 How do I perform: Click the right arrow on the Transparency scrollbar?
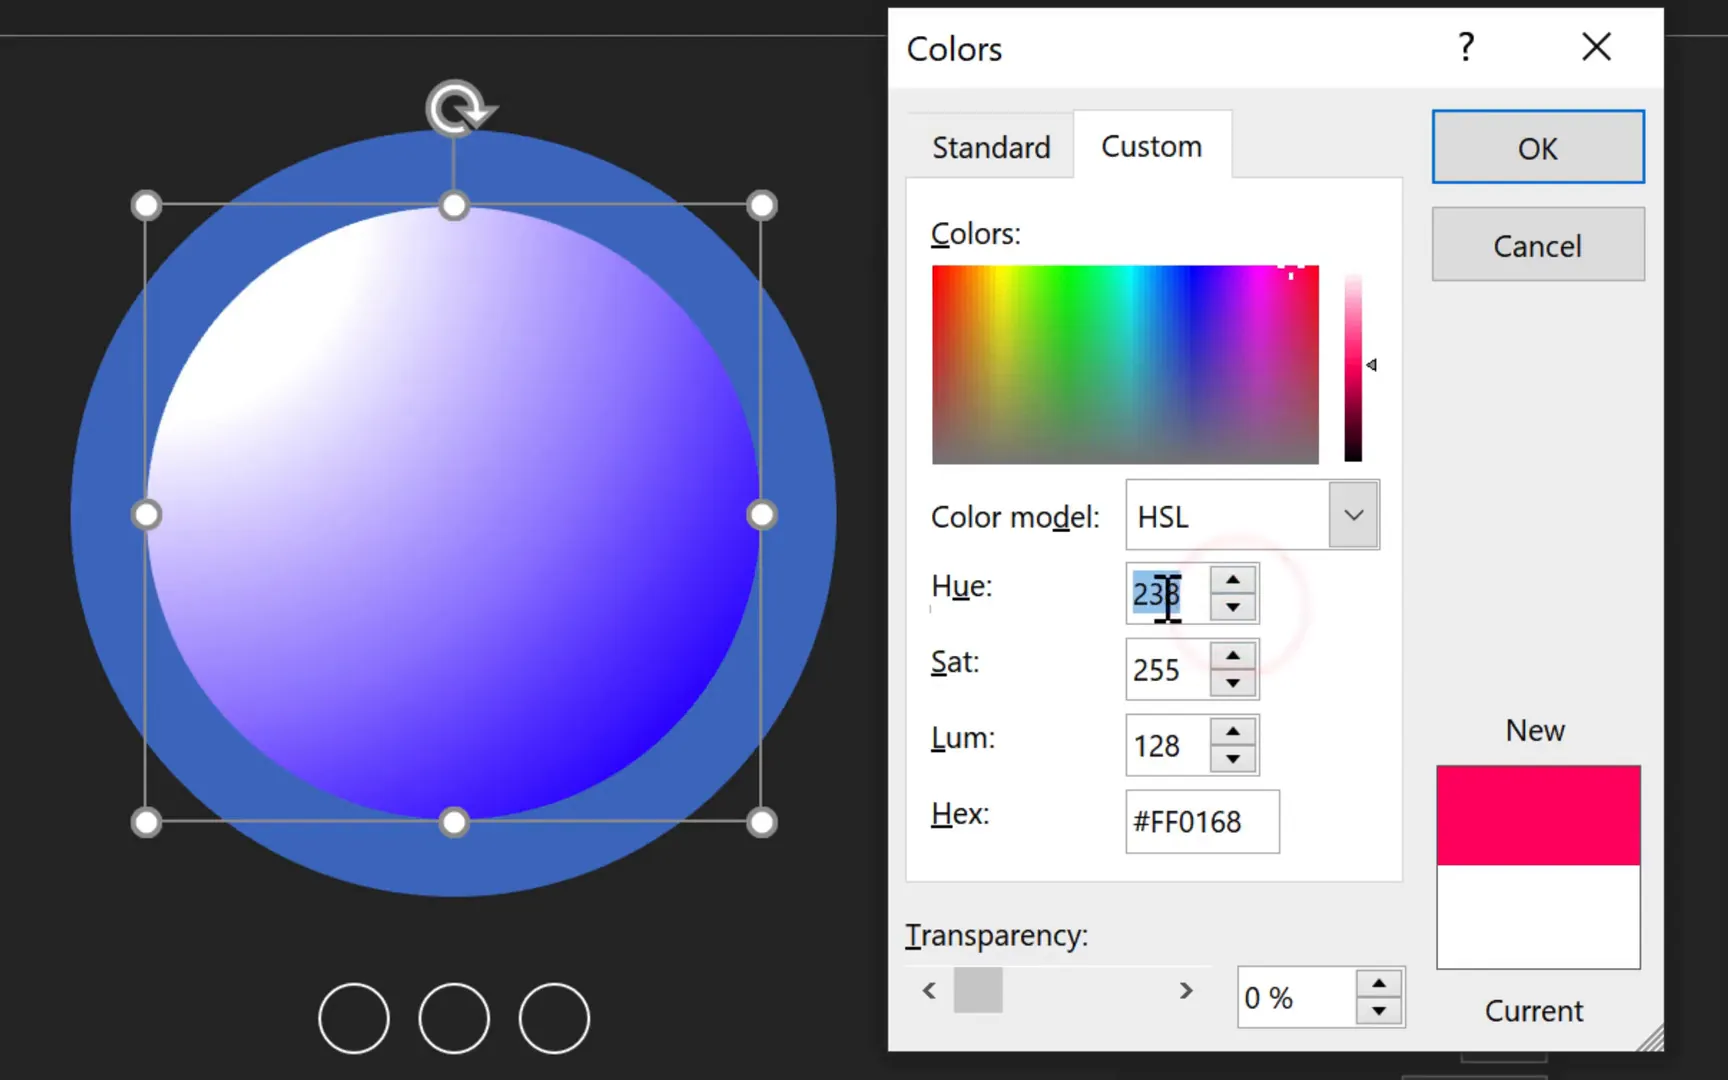(1186, 990)
